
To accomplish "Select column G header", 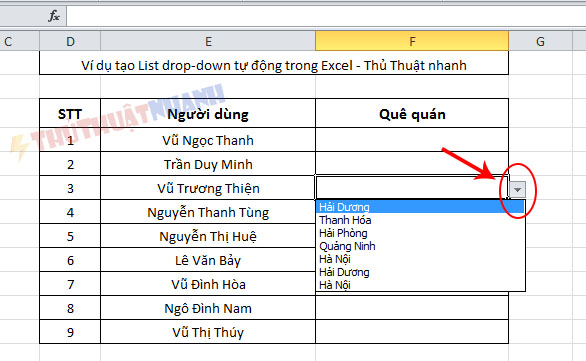I will 540,41.
